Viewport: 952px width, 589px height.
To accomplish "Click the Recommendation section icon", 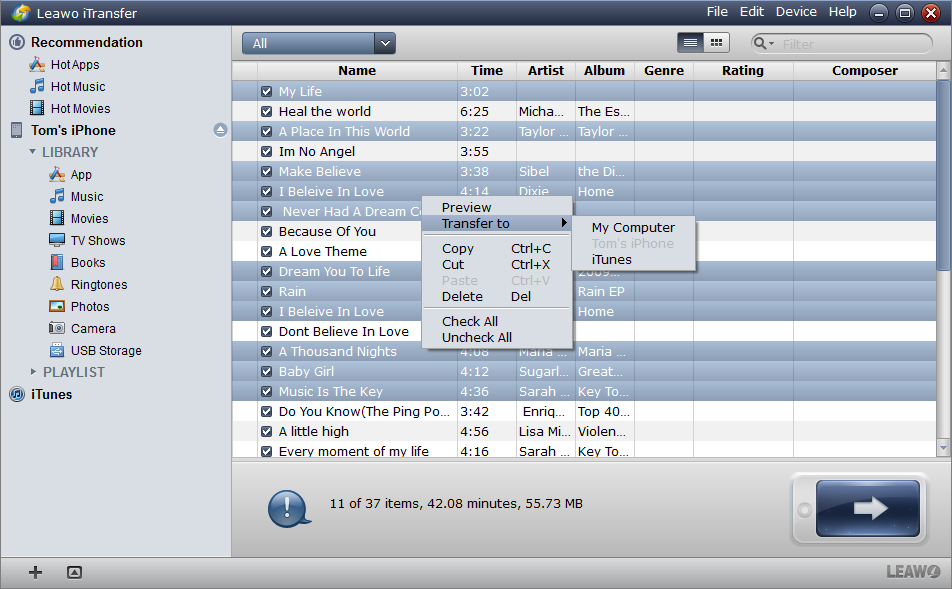I will click(17, 42).
